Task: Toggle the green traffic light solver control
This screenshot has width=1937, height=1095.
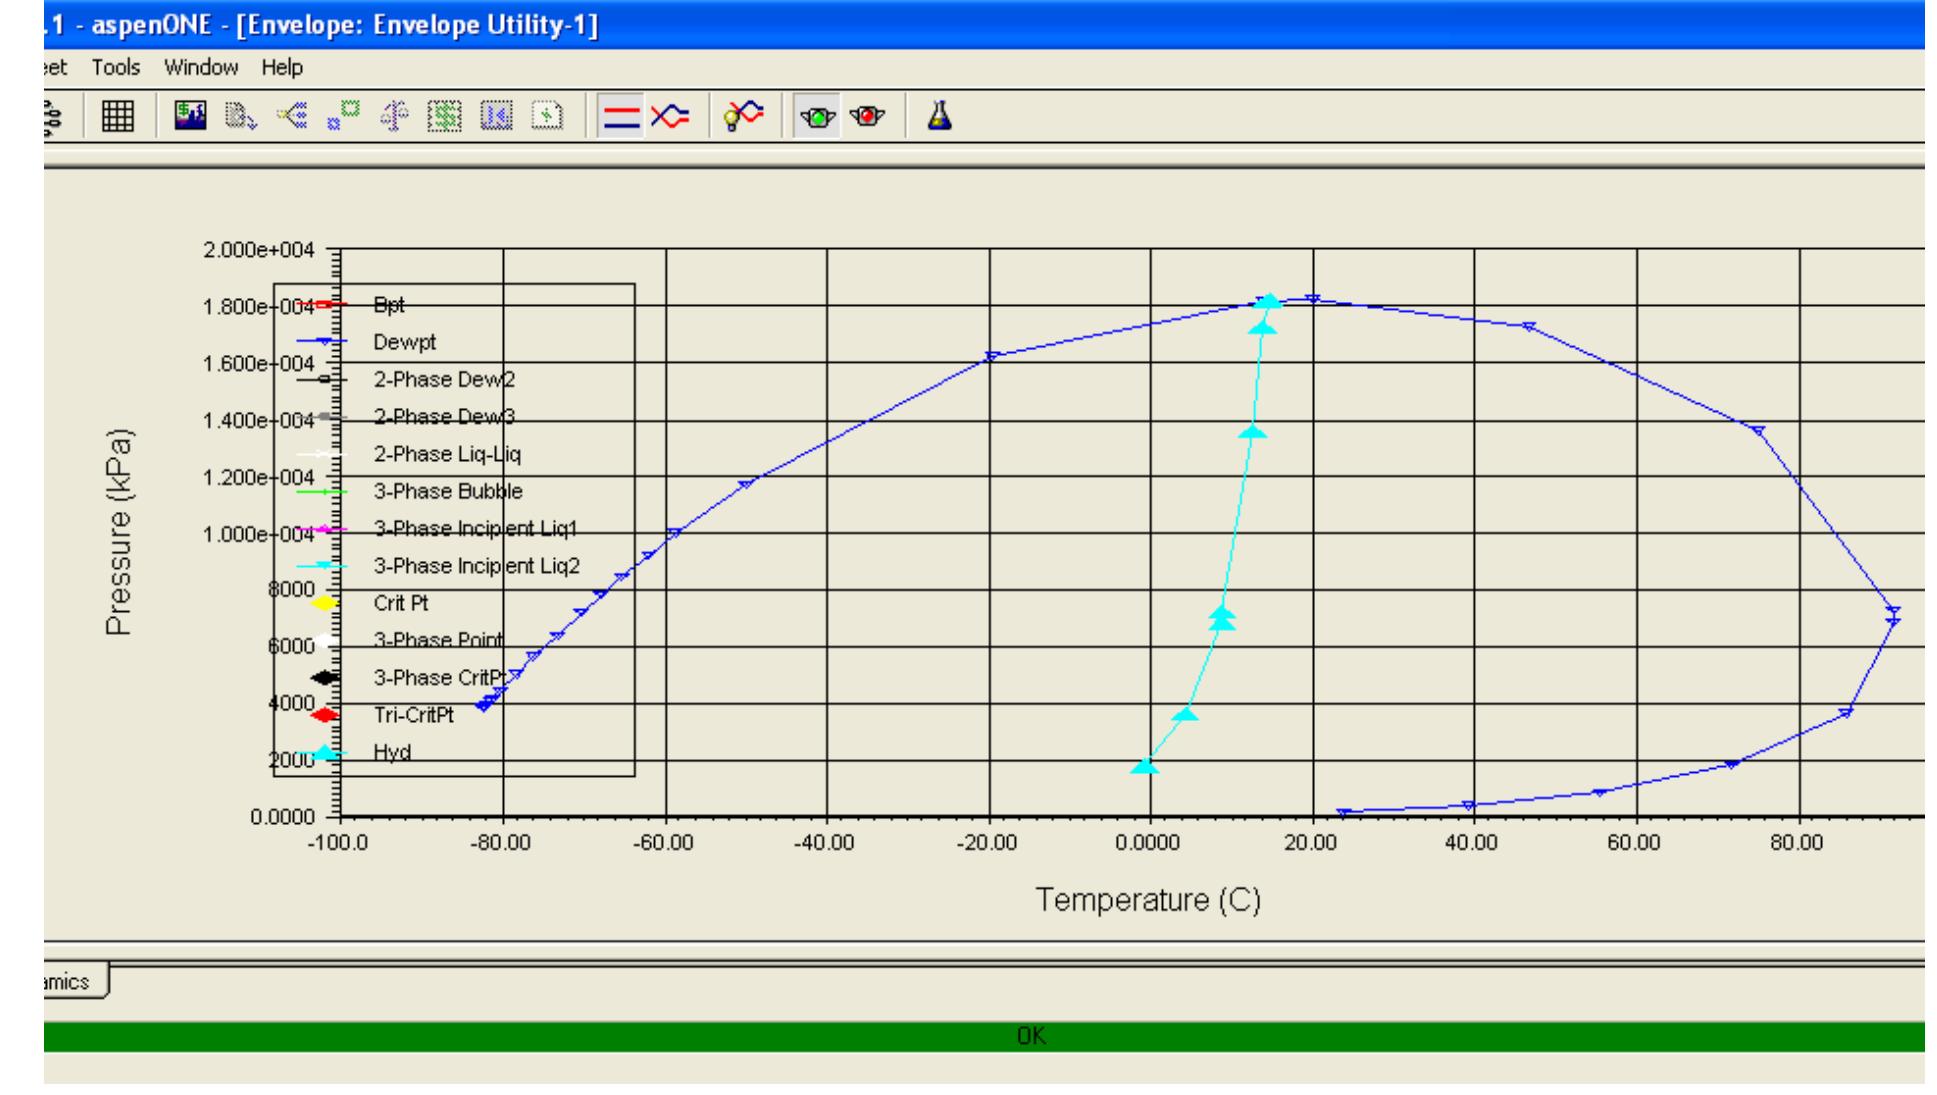Action: coord(818,116)
